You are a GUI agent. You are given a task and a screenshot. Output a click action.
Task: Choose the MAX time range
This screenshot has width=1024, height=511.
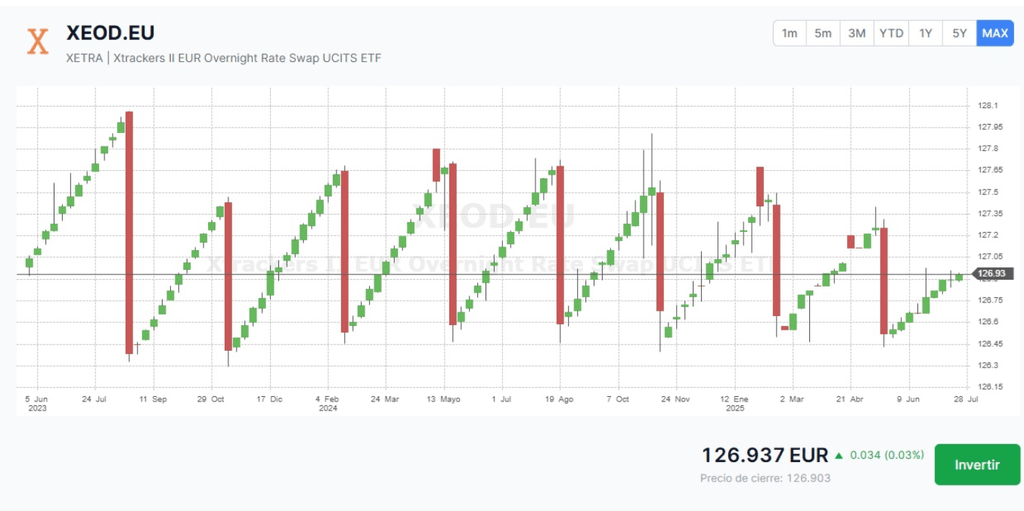[995, 33]
